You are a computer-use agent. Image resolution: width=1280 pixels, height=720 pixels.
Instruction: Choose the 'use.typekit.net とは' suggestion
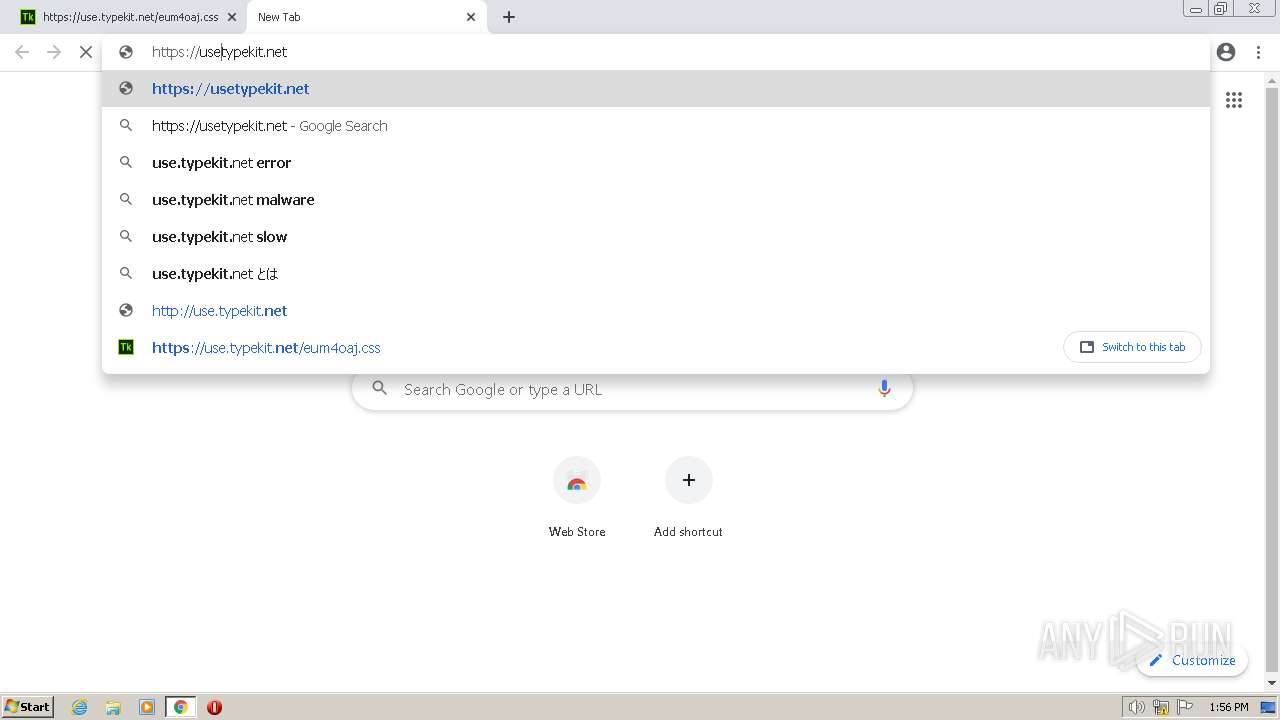pyautogui.click(x=656, y=274)
